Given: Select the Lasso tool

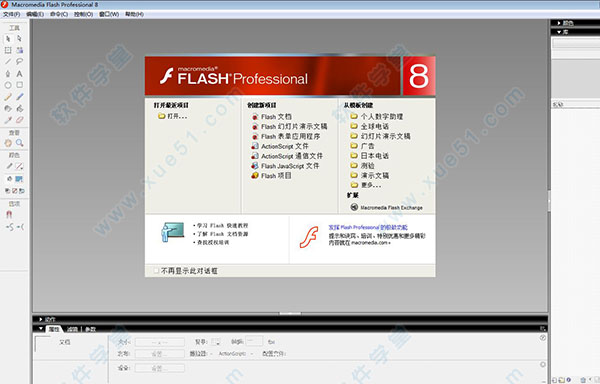Looking at the screenshot, I should click(20, 62).
